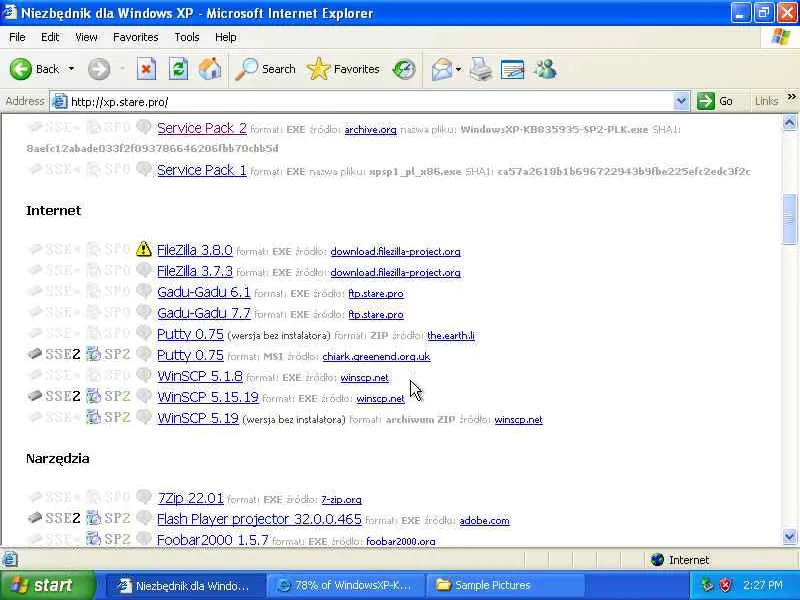800x600 pixels.
Task: Click the address bar URL field
Action: (x=370, y=101)
